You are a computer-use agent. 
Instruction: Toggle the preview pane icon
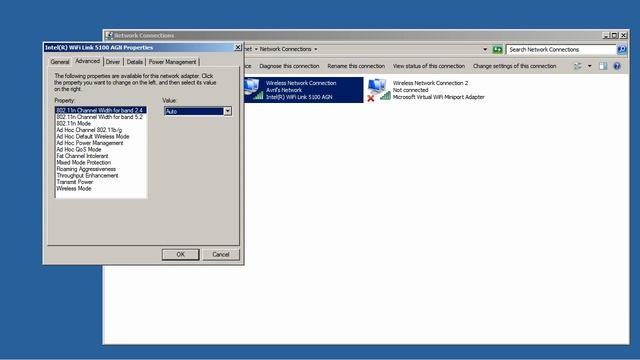click(x=603, y=66)
